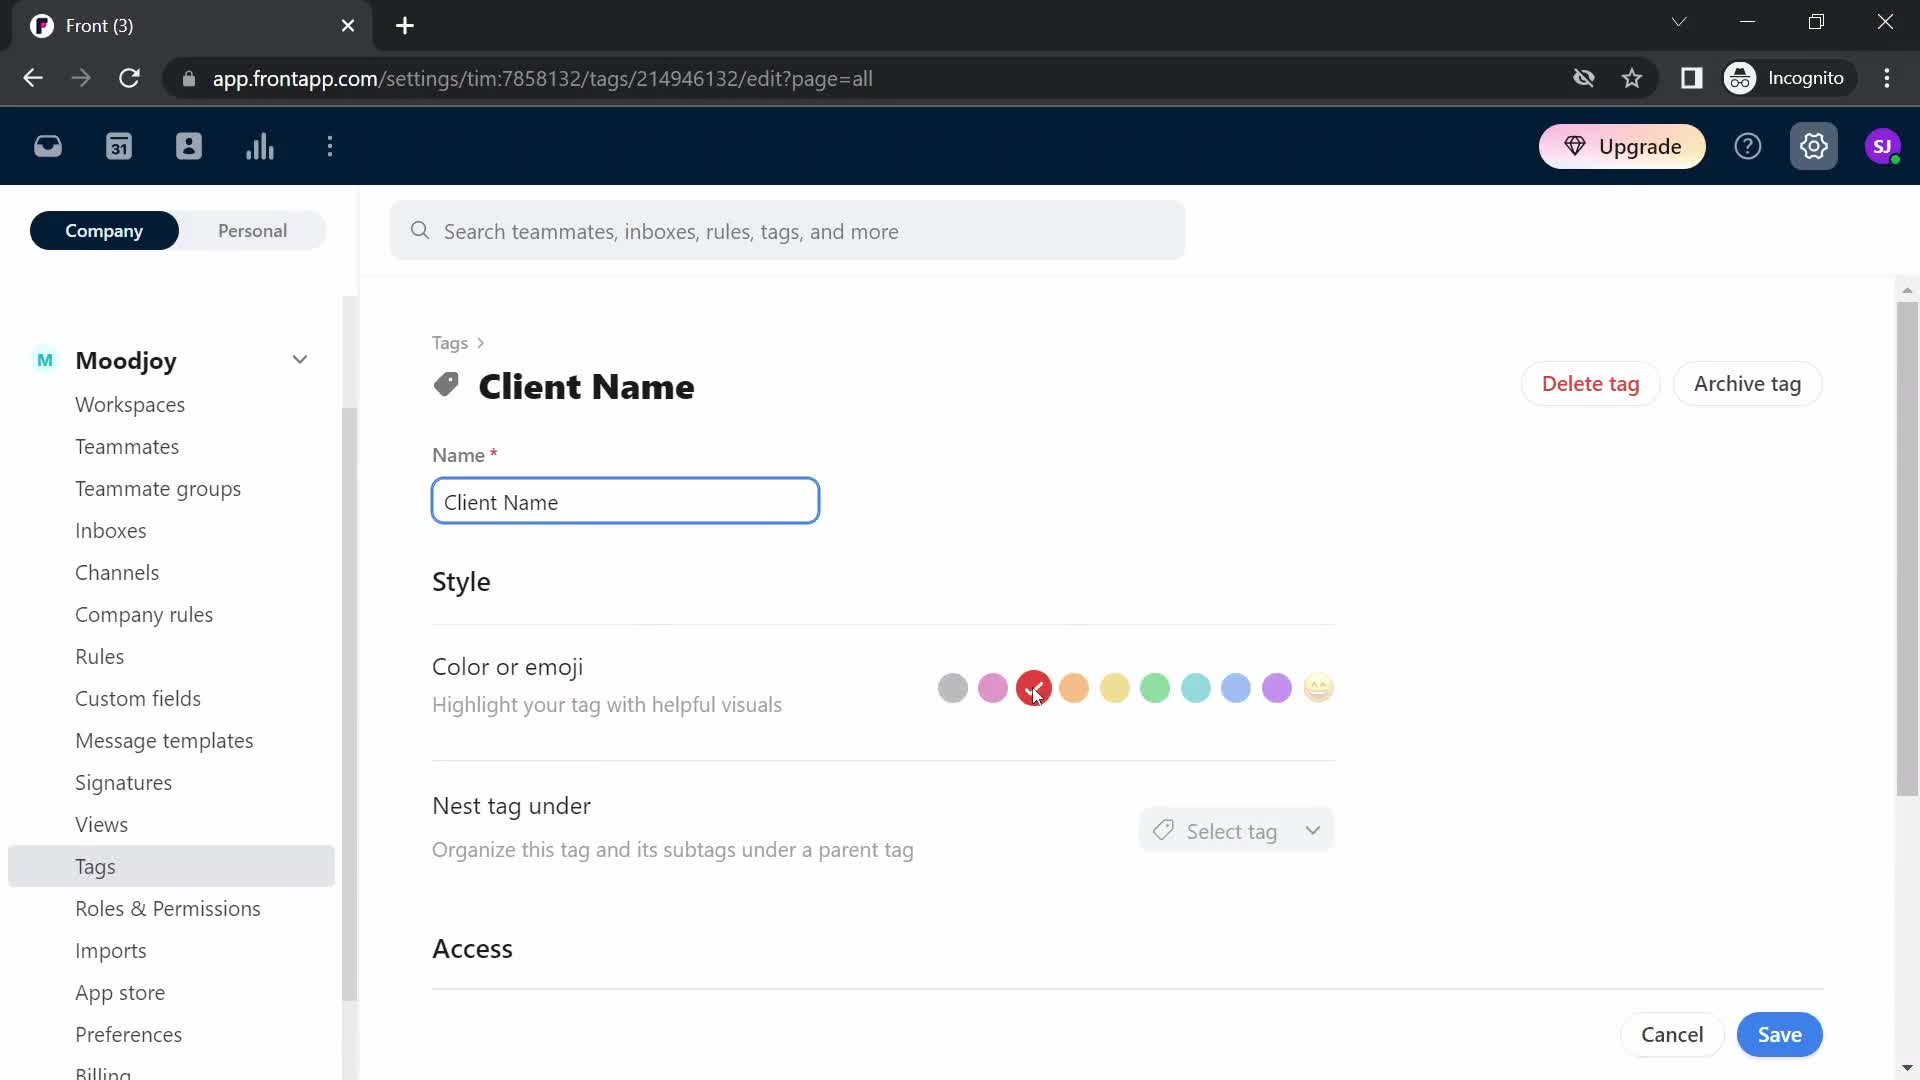Choose the purple tag color
This screenshot has height=1080, width=1920.
pos(1277,688)
